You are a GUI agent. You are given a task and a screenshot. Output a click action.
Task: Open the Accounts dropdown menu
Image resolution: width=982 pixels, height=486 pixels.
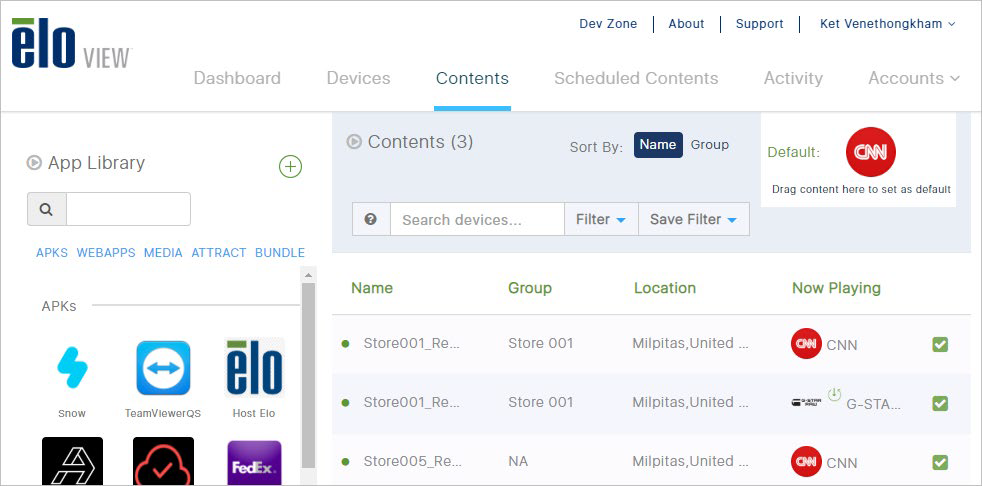click(x=914, y=78)
